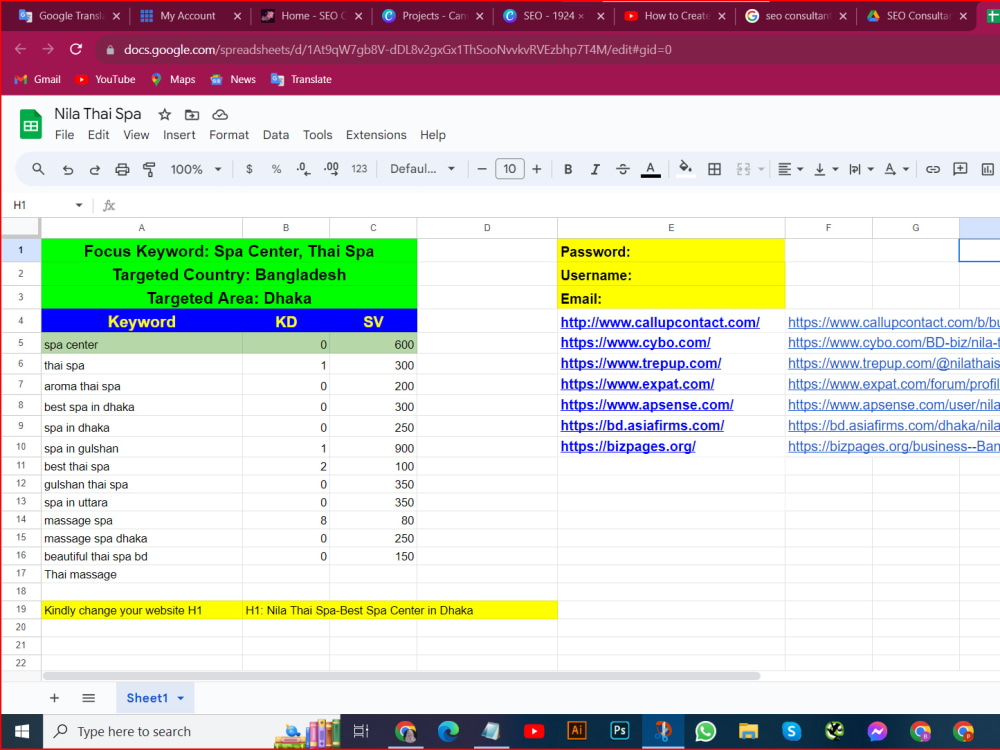
Task: Expand the Name box H1 dropdown
Action: (x=79, y=205)
